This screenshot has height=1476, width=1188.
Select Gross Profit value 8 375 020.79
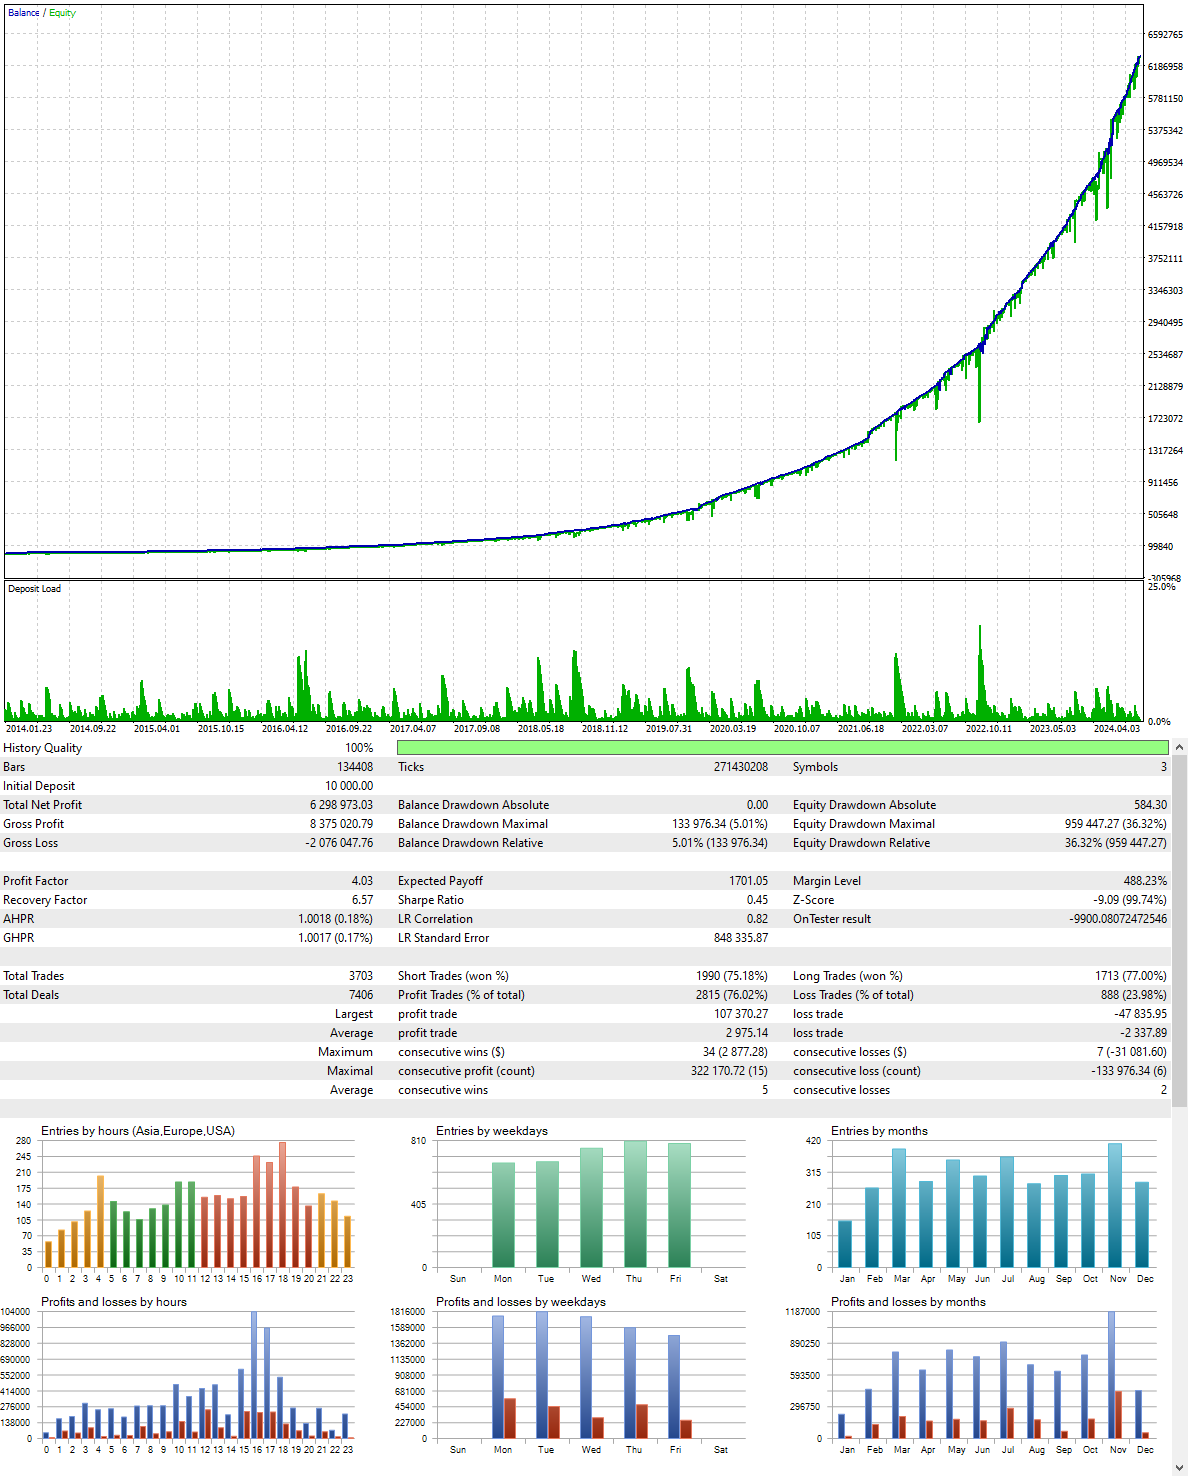point(341,824)
